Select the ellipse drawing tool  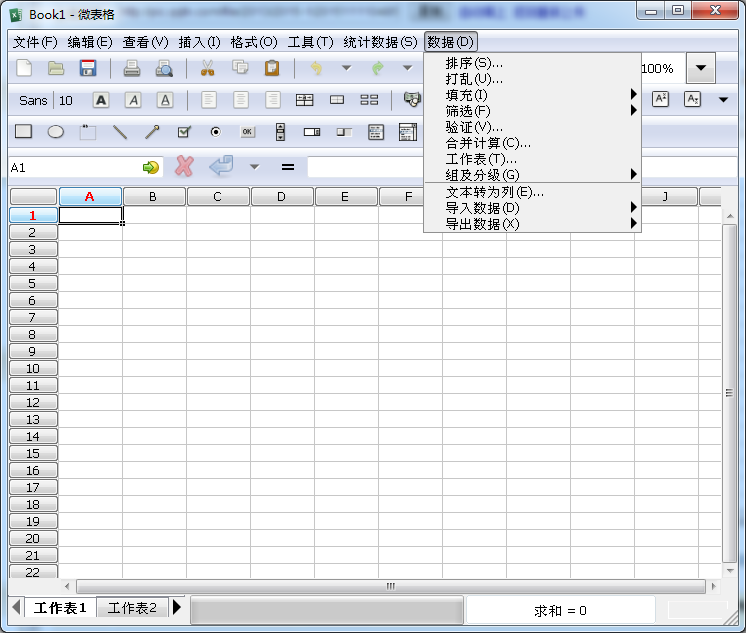coord(56,132)
